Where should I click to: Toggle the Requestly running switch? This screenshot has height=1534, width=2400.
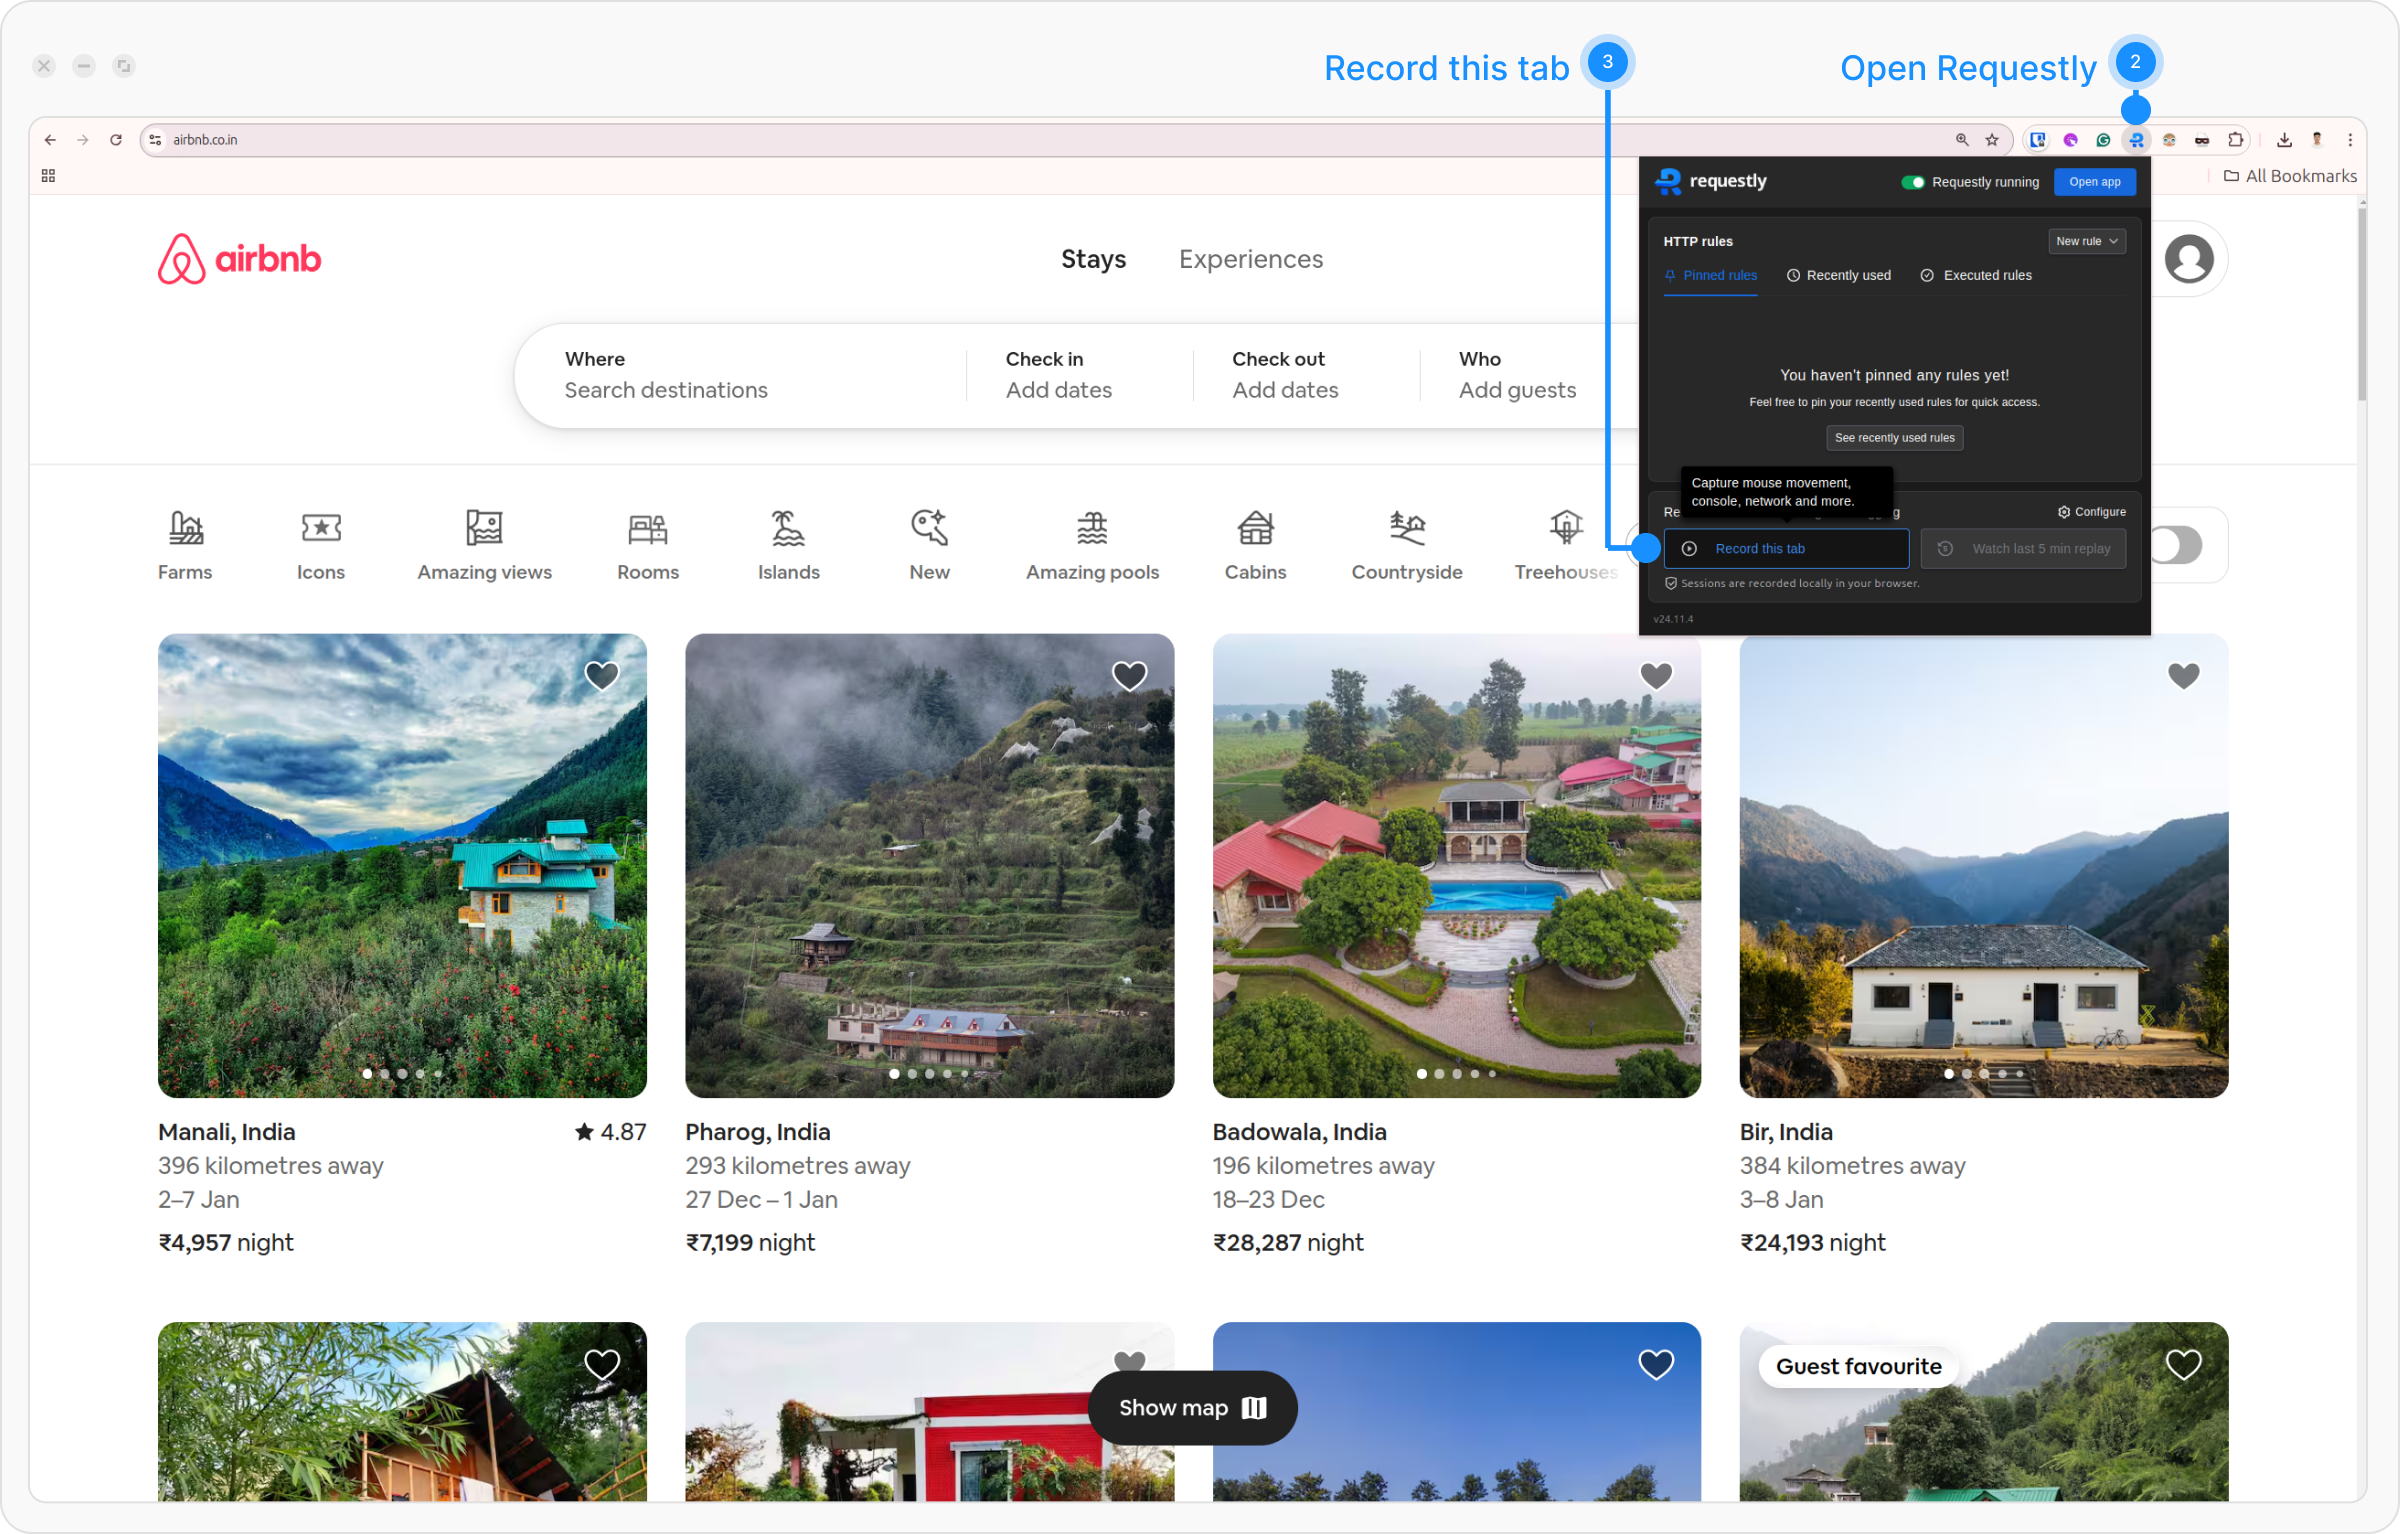point(1913,182)
